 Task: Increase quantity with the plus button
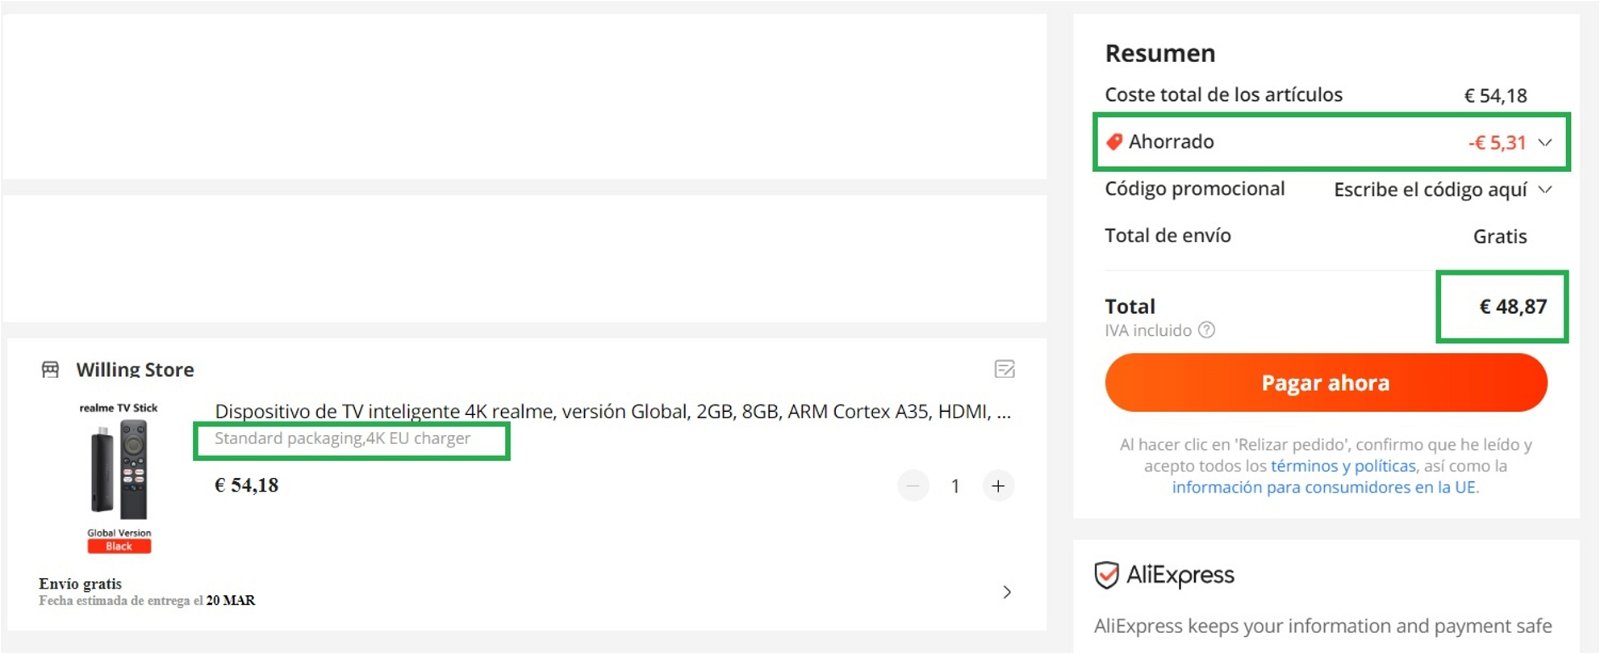point(998,486)
